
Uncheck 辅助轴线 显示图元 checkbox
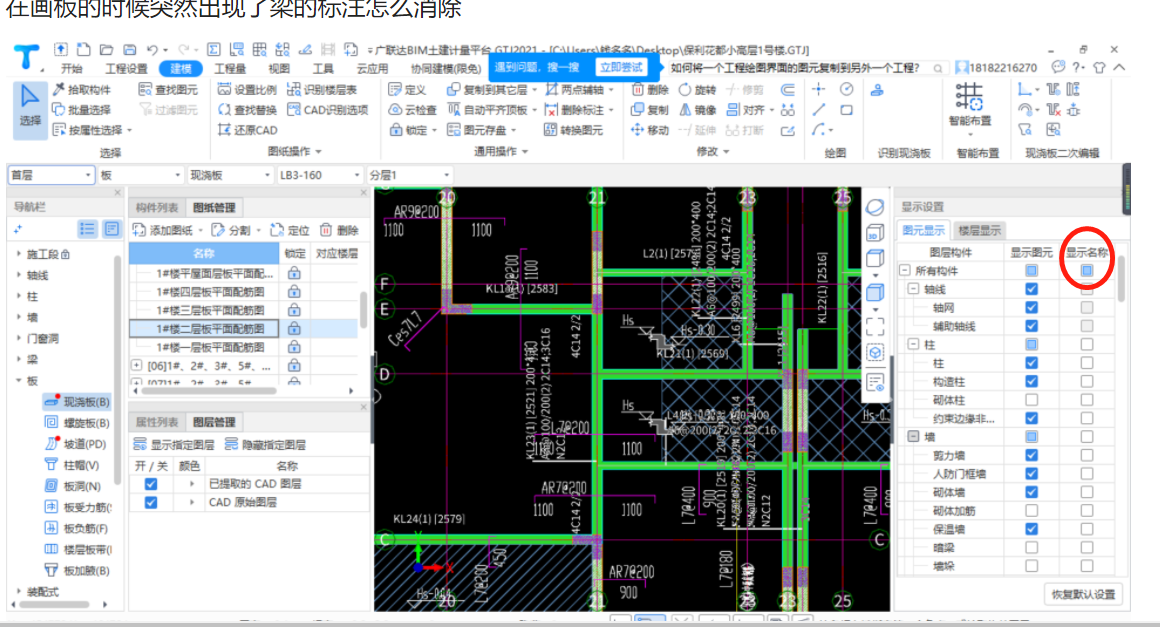click(1031, 326)
